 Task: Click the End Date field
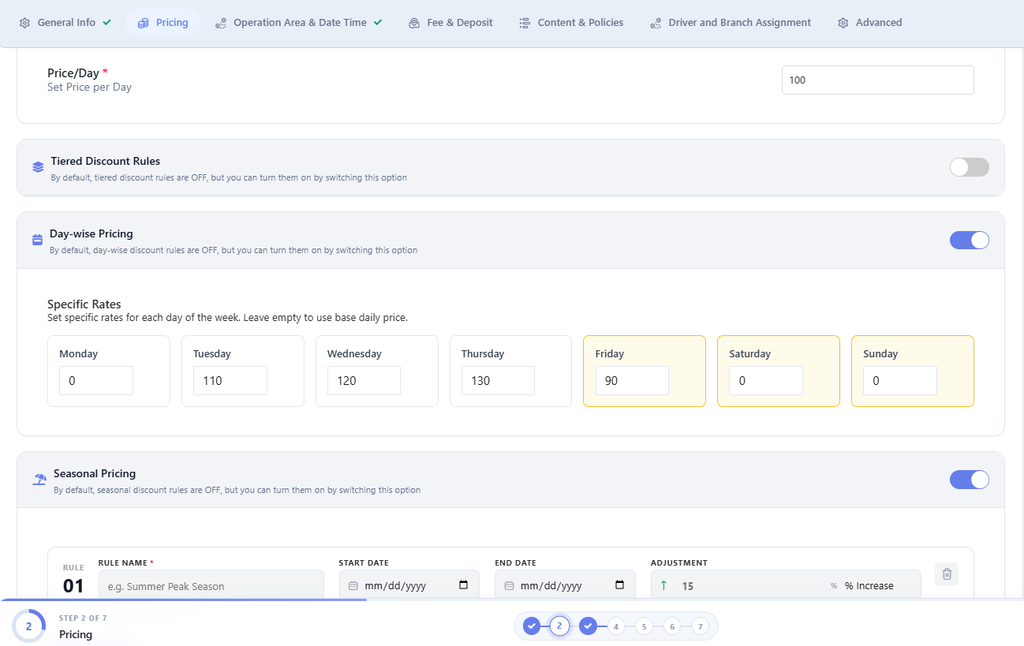[x=565, y=585]
